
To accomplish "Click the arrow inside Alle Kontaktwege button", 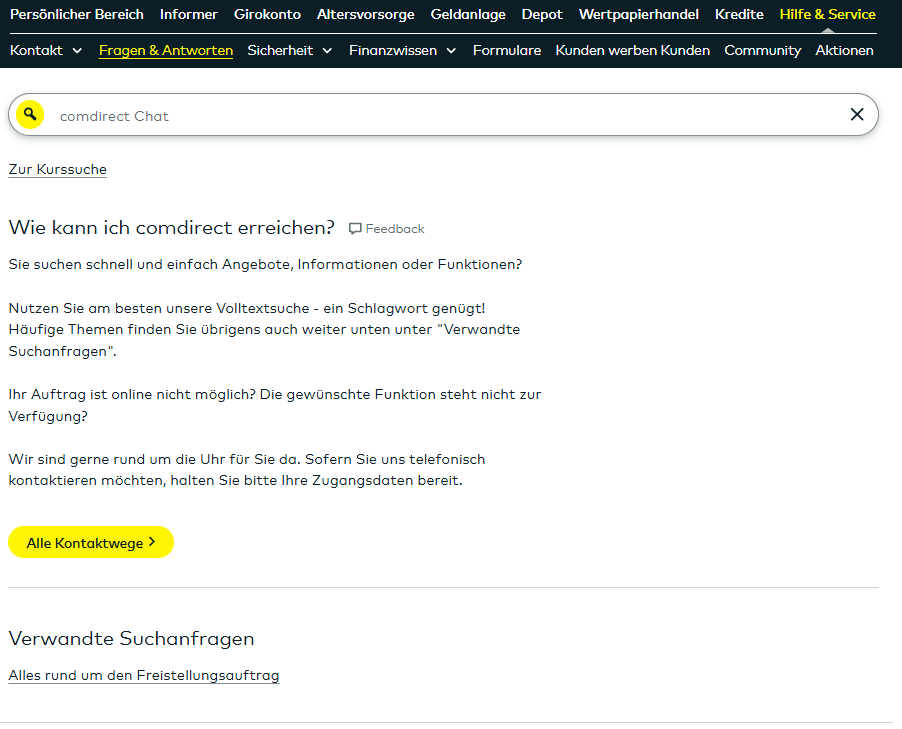I will tap(152, 542).
